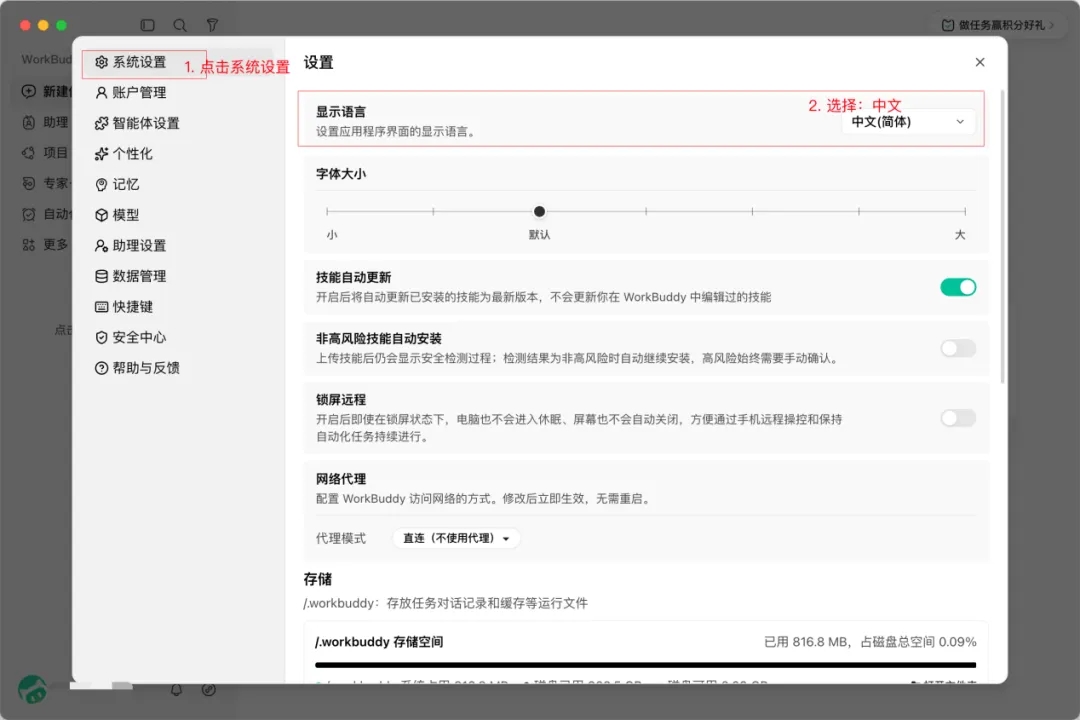The width and height of the screenshot is (1080, 720).
Task: Open 记忆 via its head icon
Action: [101, 185]
